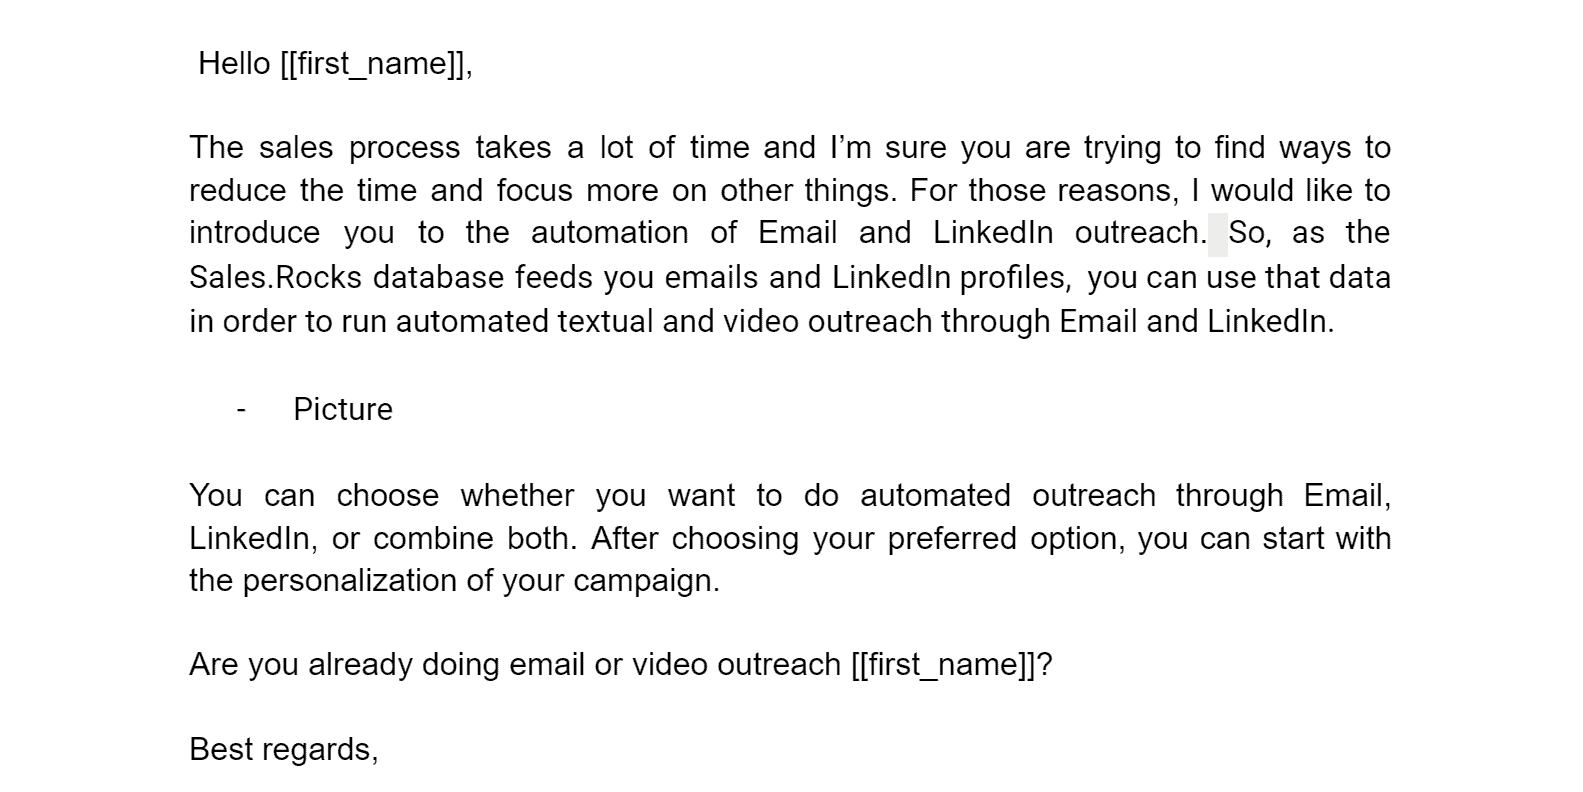Click the "Picture" bullet item text

(343, 409)
